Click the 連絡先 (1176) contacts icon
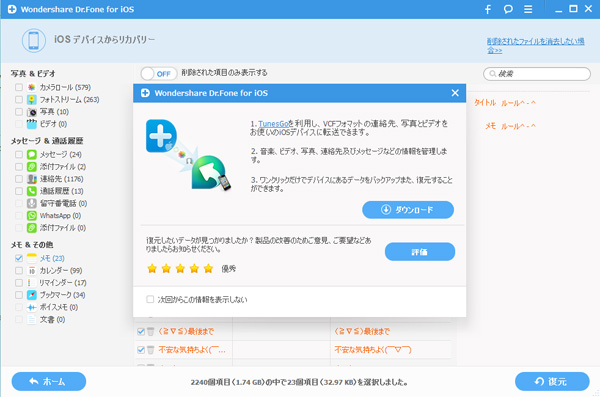Screen dimensions: 600x397 (32, 179)
